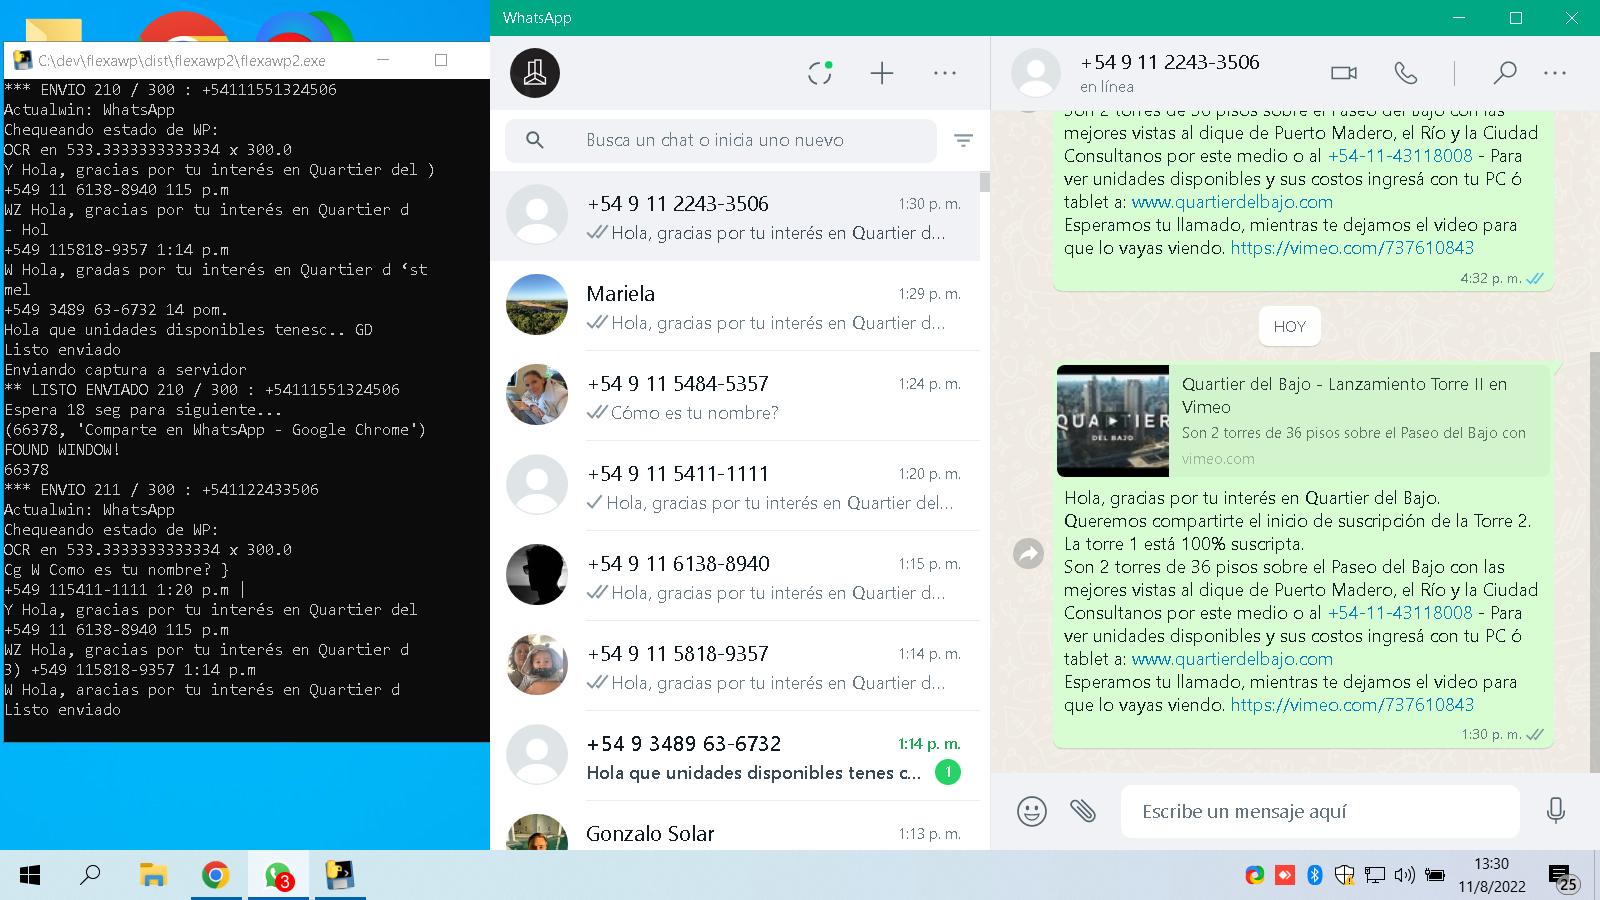1600x900 pixels.
Task: Open Windows Start menu
Action: tap(30, 876)
